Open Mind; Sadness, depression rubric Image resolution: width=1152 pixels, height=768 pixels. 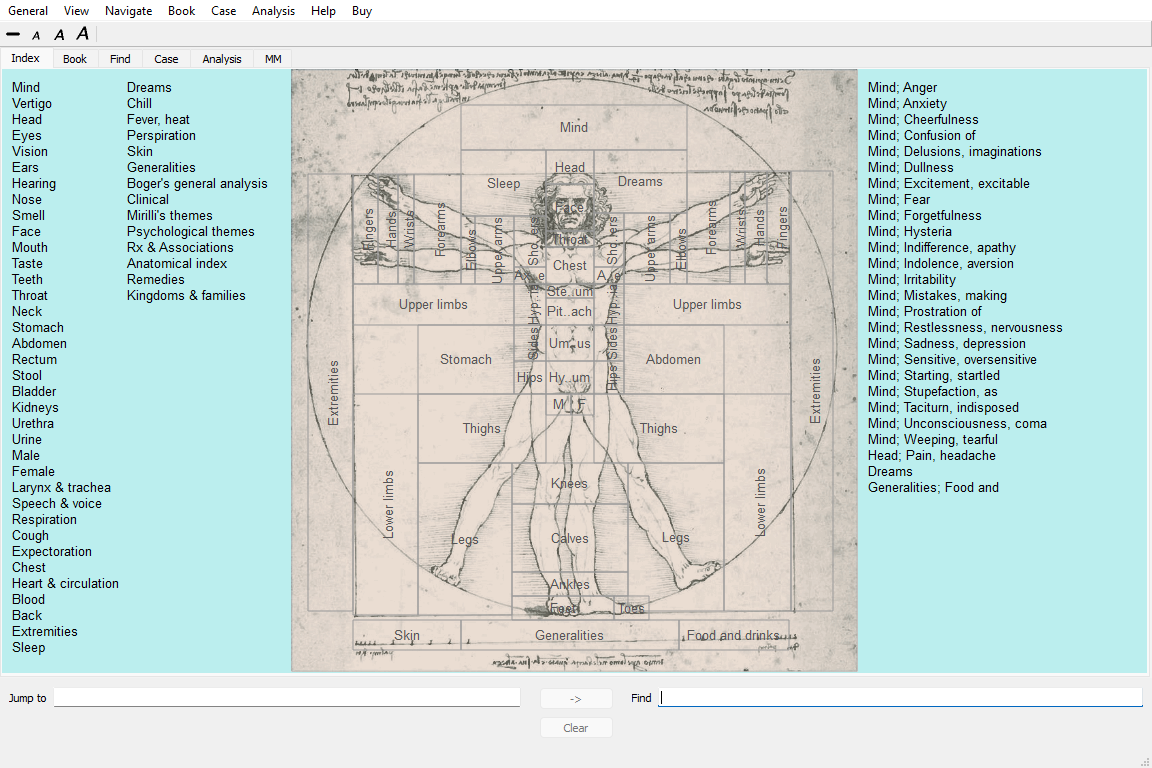[x=946, y=344]
